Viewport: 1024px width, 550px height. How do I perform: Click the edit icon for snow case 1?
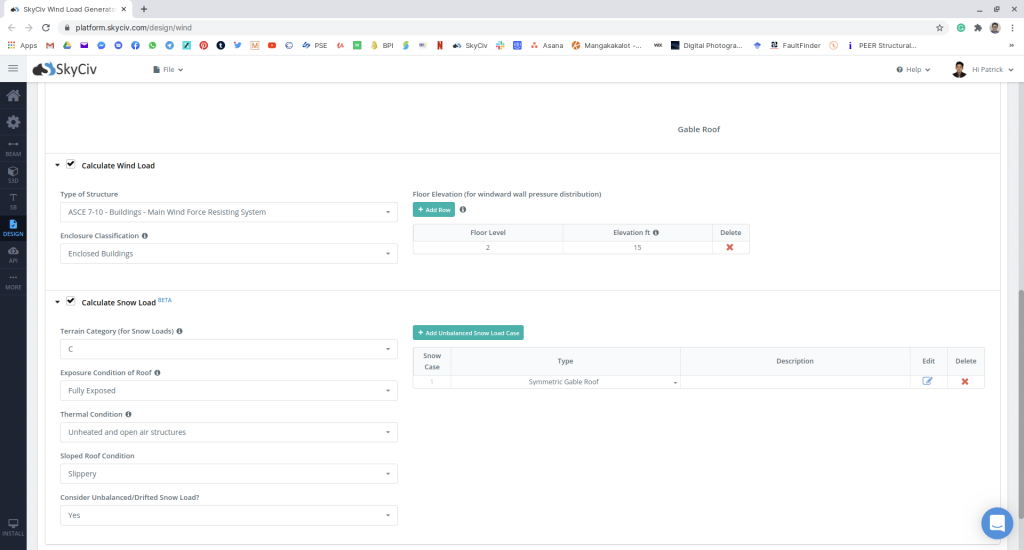[x=927, y=381]
